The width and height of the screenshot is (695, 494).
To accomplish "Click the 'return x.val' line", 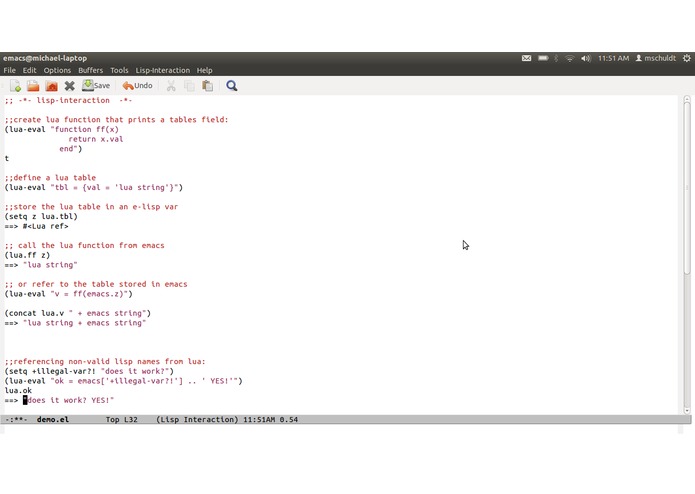I will 96,139.
